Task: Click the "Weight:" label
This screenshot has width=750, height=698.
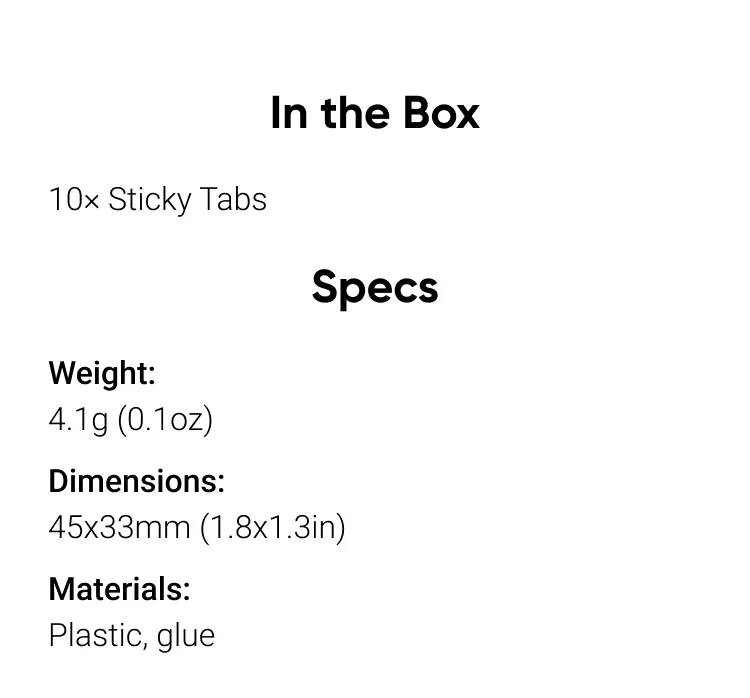Action: (102, 373)
